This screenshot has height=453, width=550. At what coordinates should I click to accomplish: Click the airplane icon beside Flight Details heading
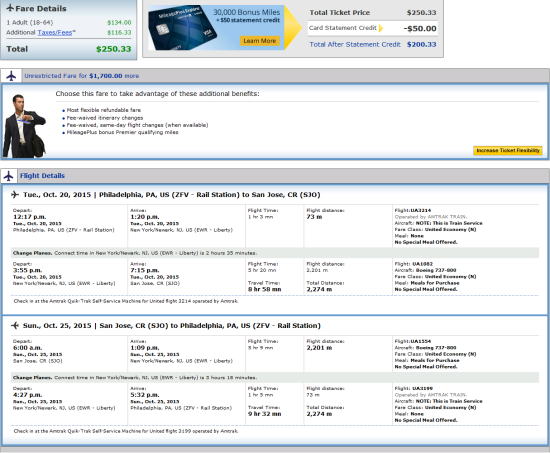8,176
